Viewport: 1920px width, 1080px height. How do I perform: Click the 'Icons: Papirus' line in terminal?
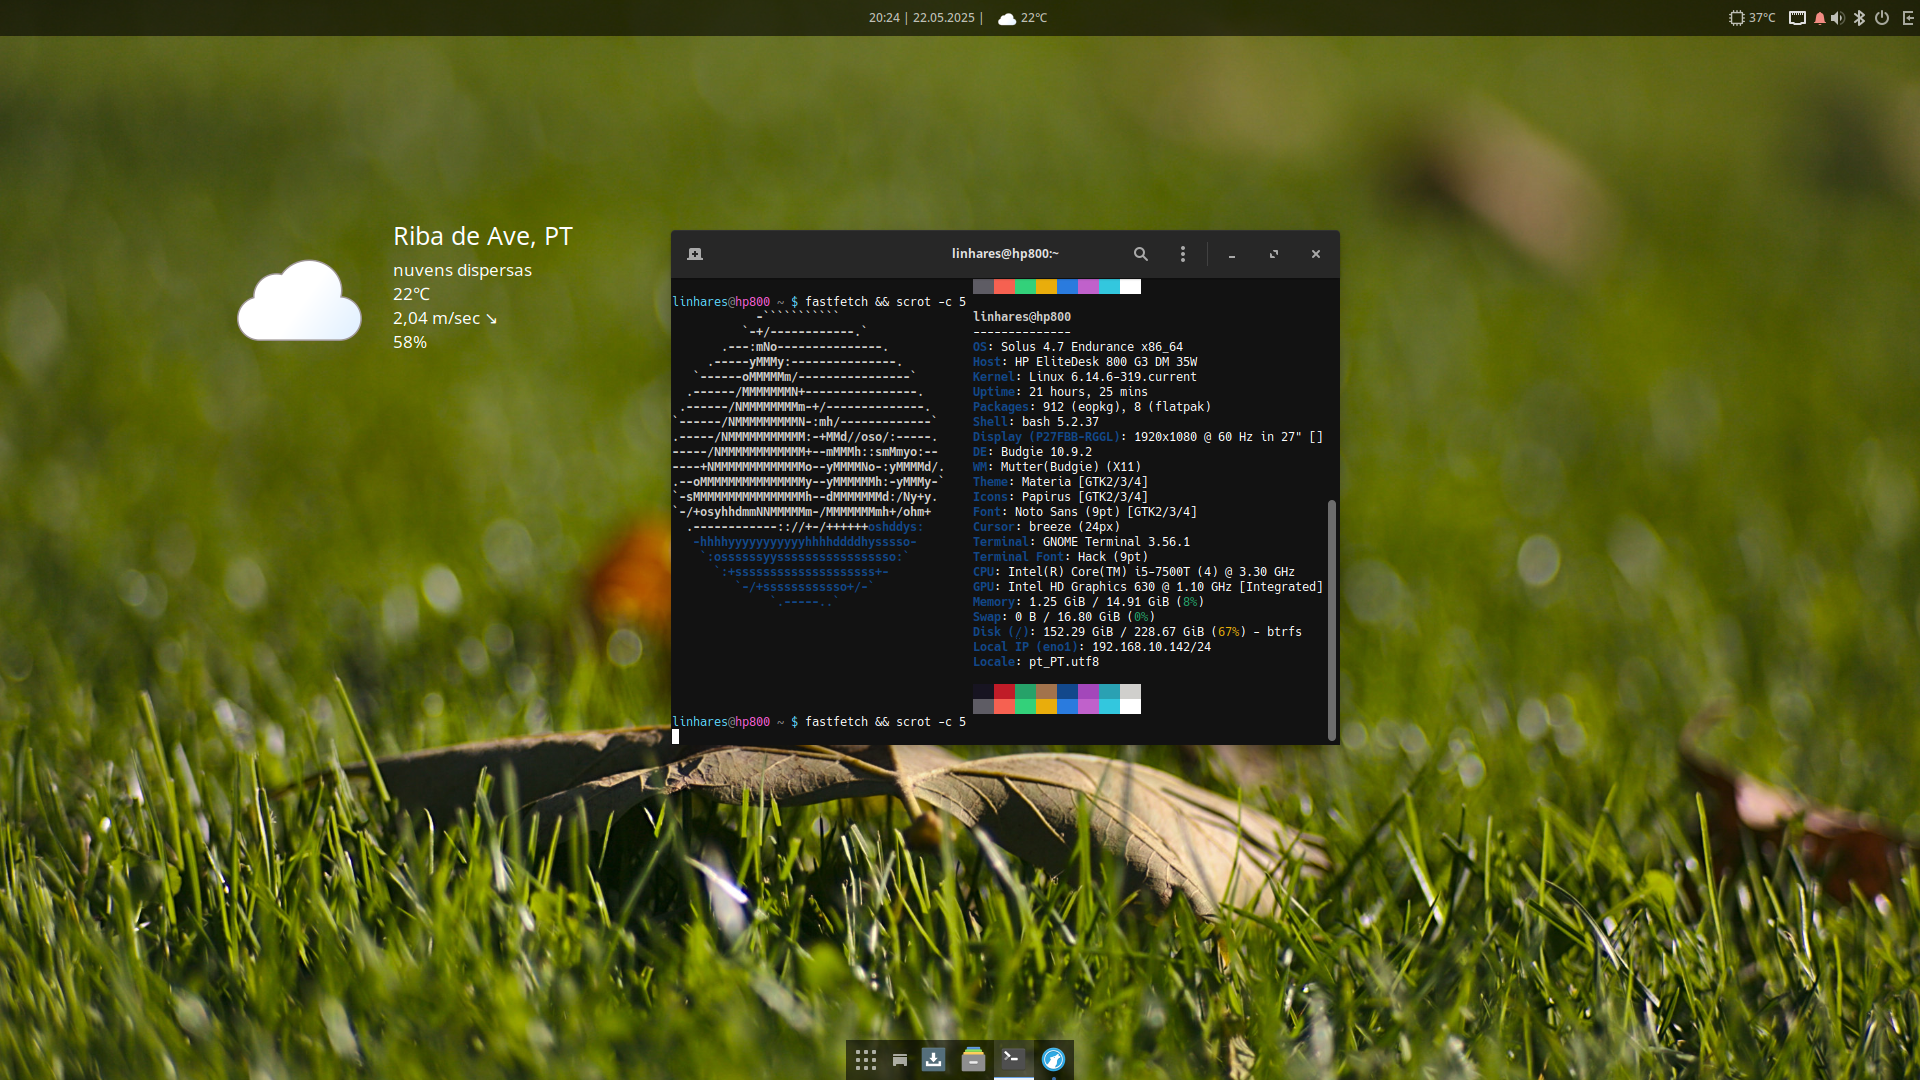[1060, 497]
